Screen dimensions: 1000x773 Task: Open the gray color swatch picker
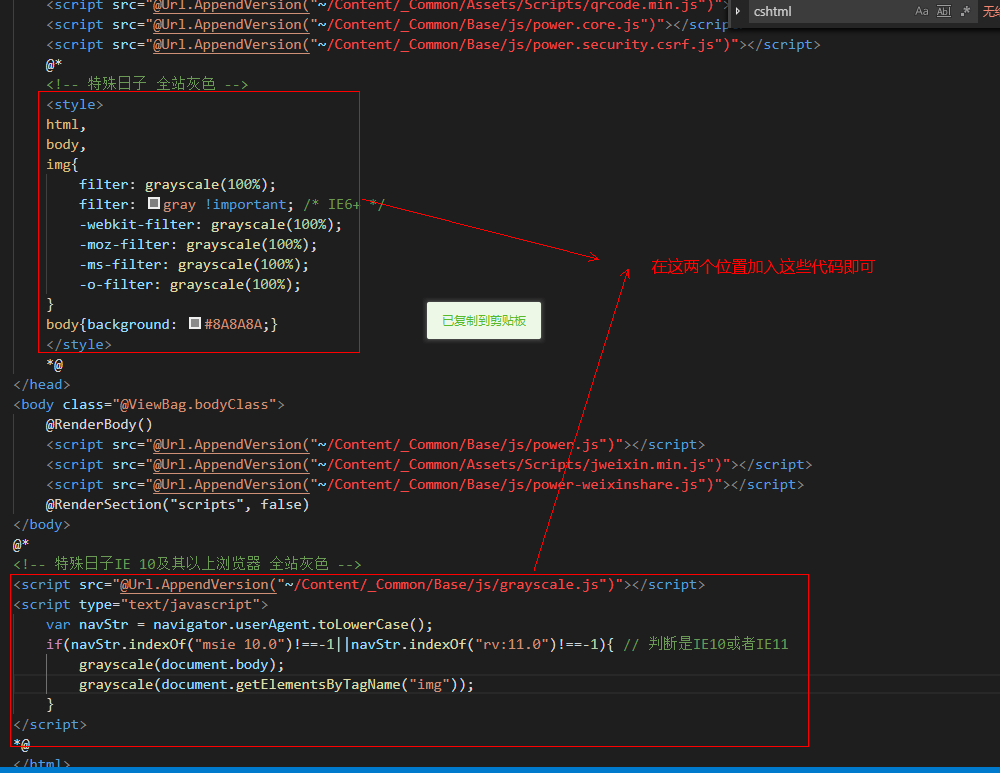pyautogui.click(x=154, y=204)
